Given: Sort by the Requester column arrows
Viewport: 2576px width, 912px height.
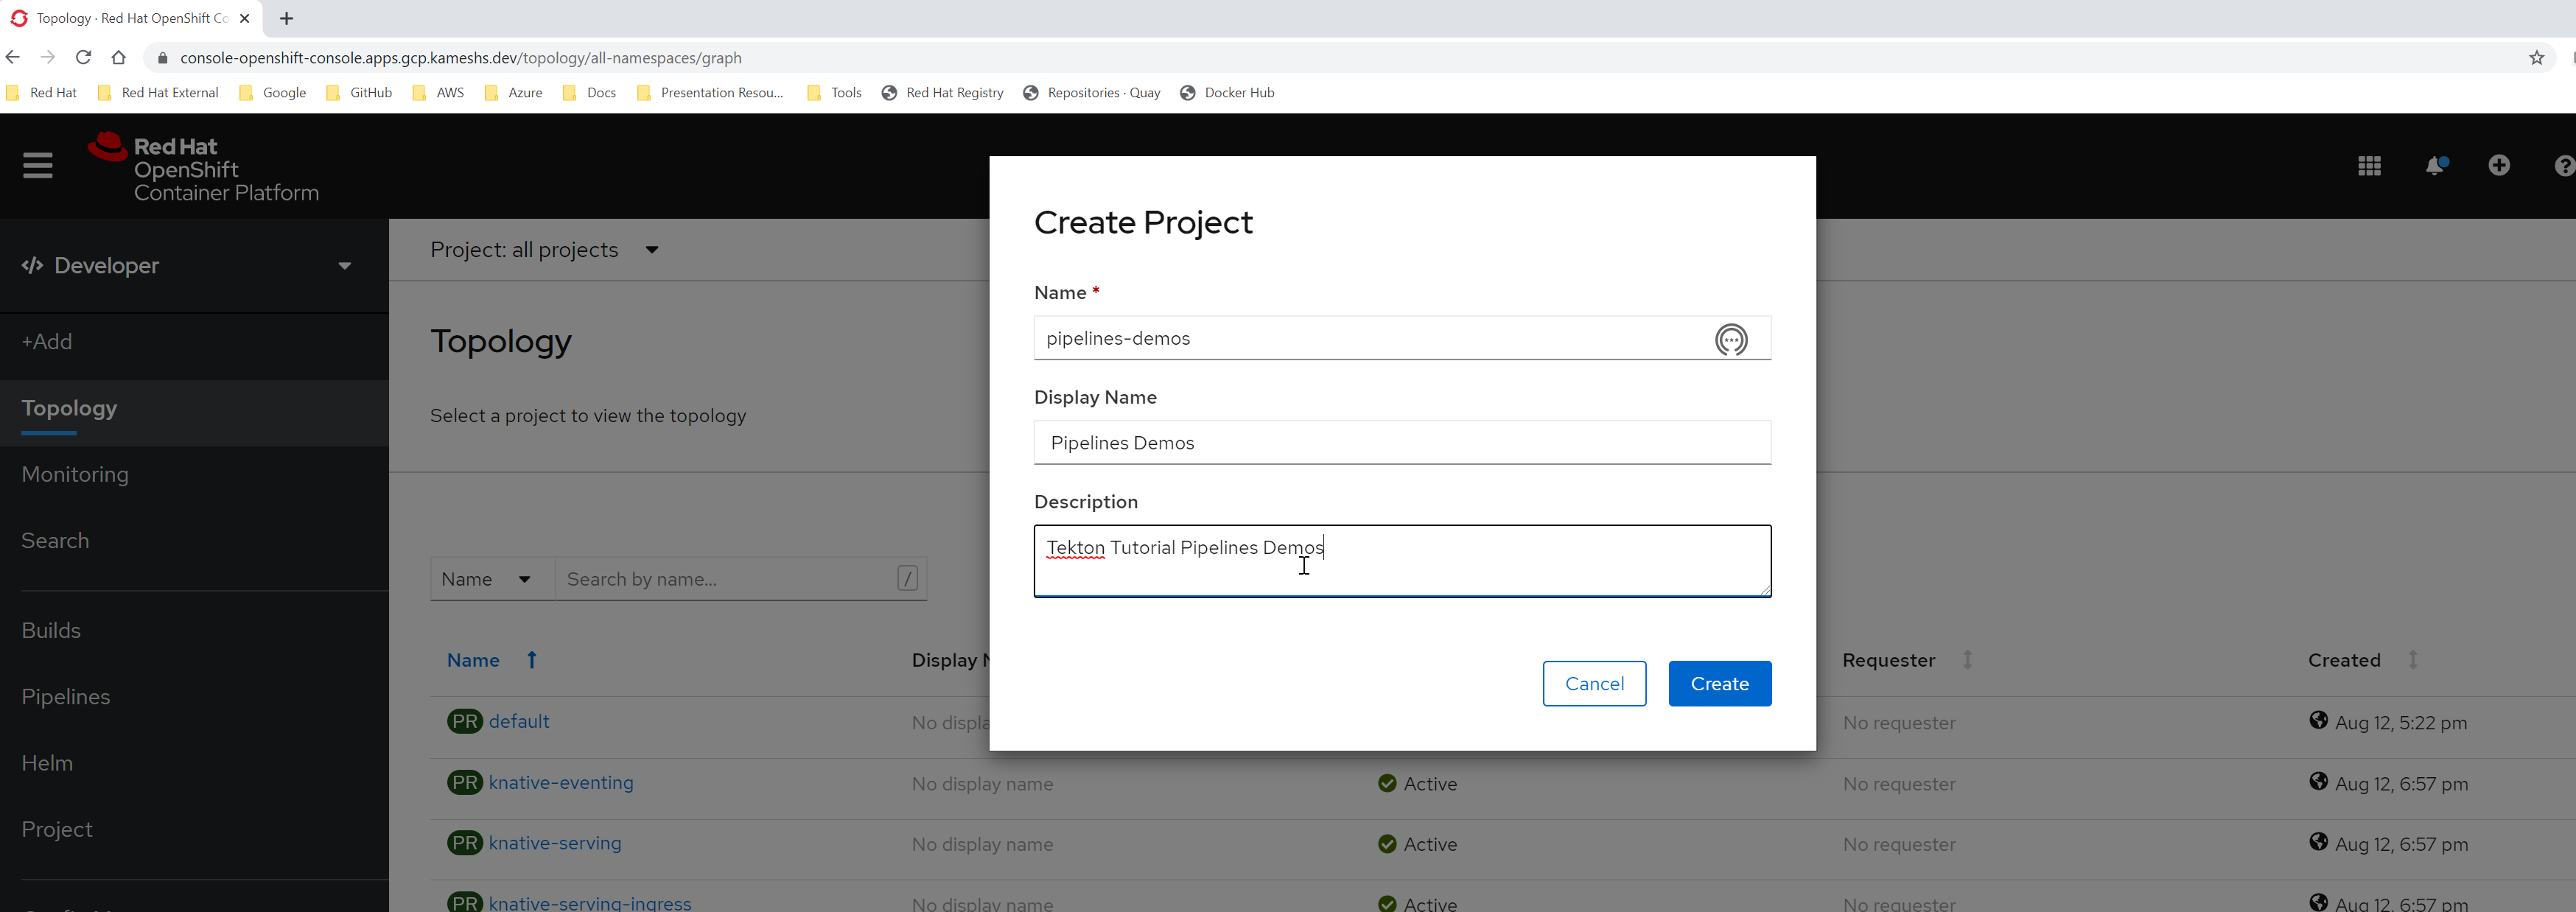Looking at the screenshot, I should tap(1967, 660).
